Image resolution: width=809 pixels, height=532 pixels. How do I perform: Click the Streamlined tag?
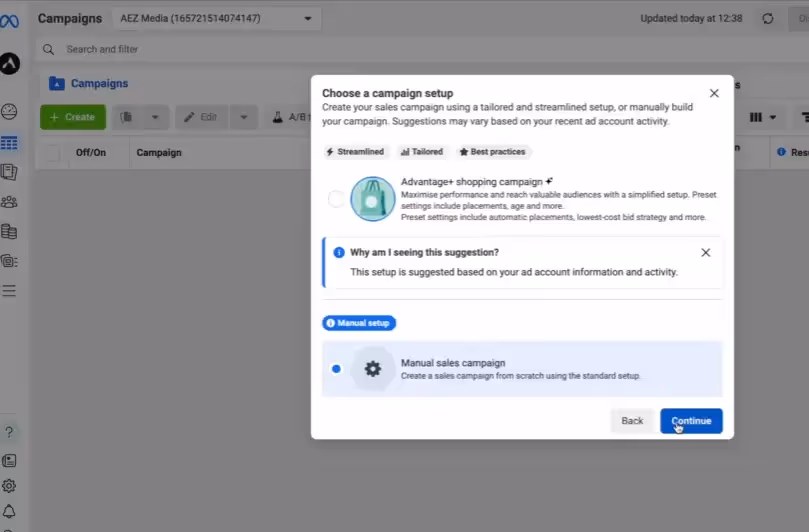click(x=355, y=152)
